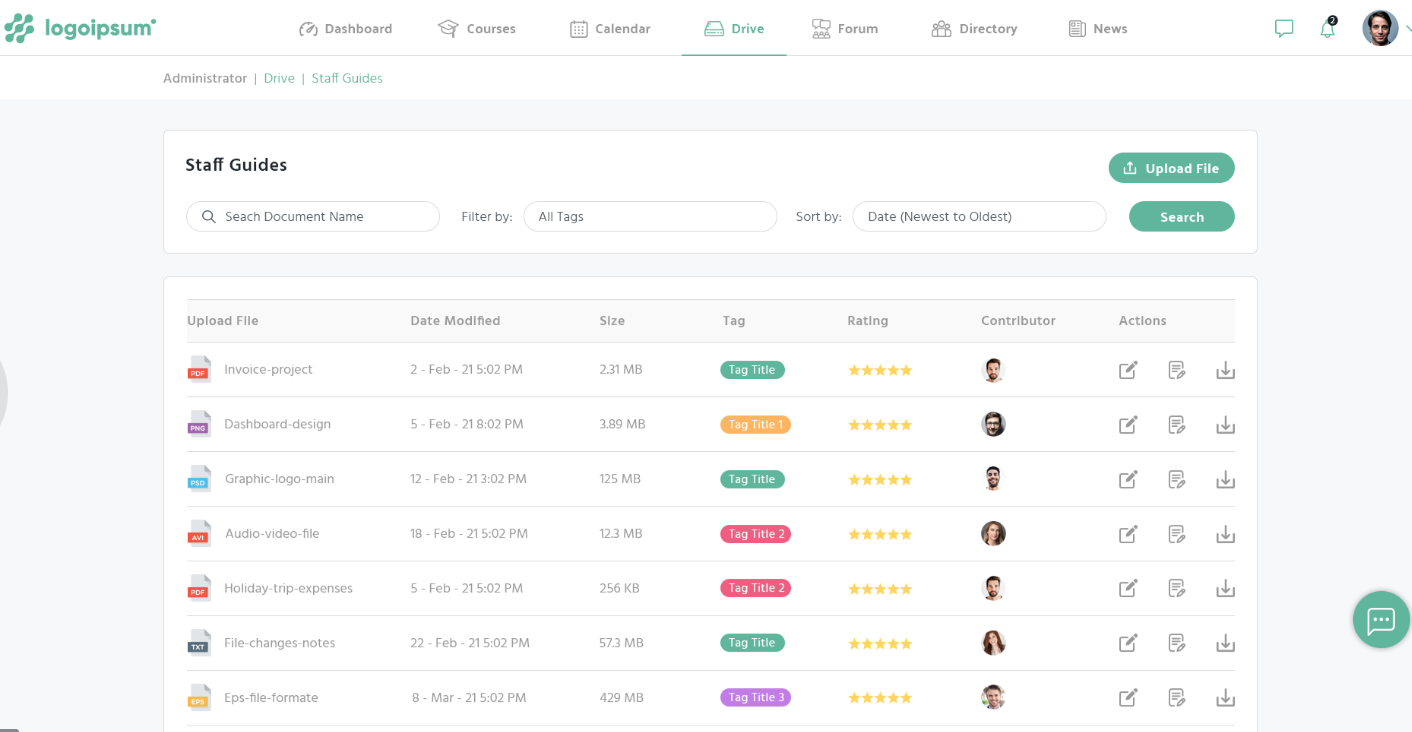Click the orange Tag Title 1 badge
This screenshot has height=732, width=1412.
[x=755, y=424]
